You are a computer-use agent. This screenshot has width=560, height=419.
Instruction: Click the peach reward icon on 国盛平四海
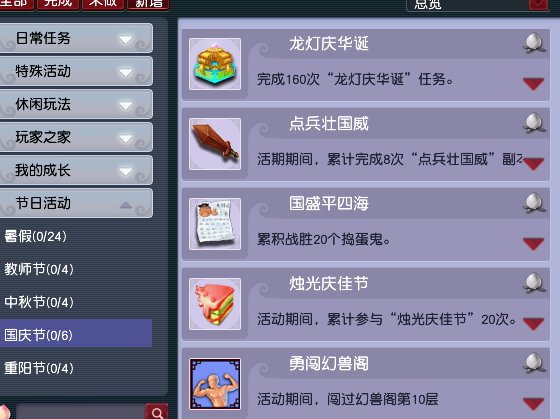click(534, 203)
